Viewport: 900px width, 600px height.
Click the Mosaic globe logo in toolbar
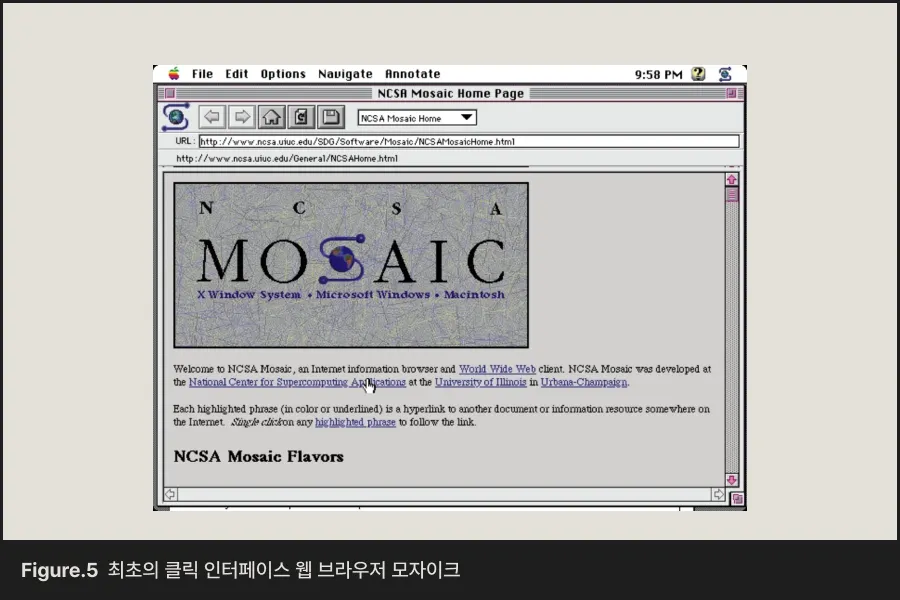pyautogui.click(x=176, y=117)
